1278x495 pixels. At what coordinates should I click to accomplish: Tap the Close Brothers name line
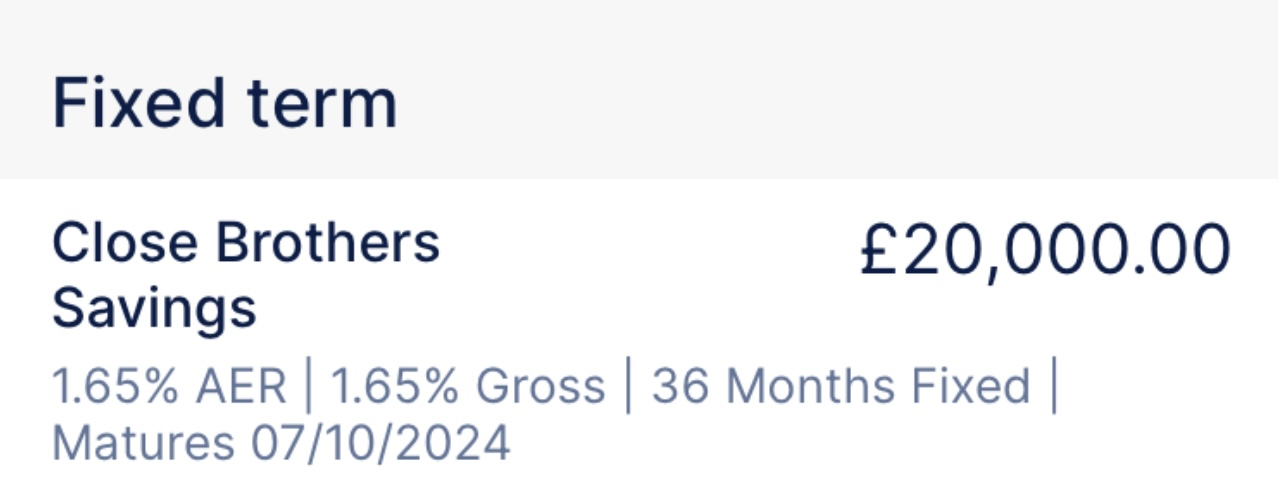click(x=246, y=244)
